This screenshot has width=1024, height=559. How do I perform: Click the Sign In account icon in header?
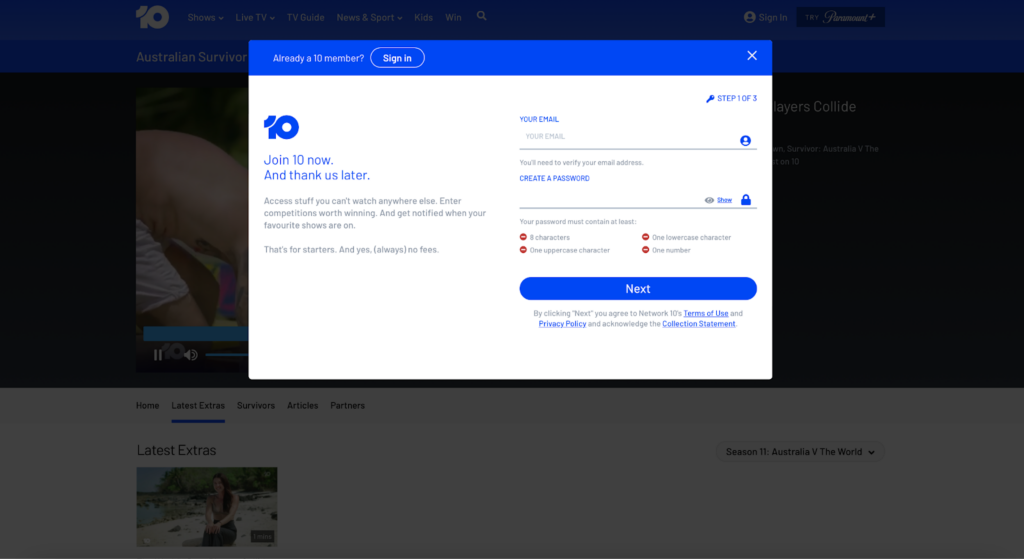750,18
